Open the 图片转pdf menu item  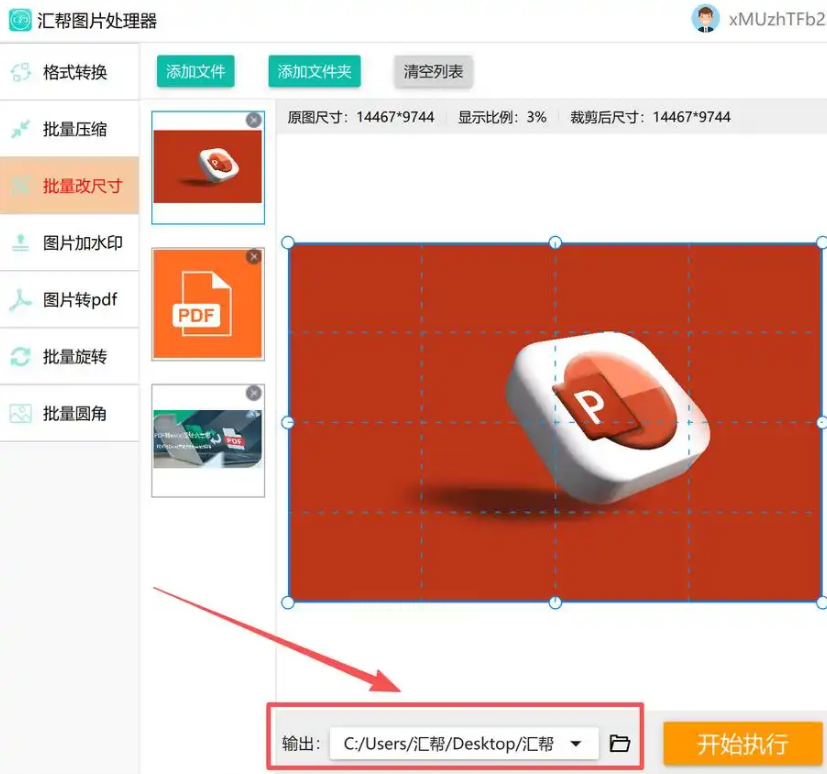pyautogui.click(x=69, y=299)
